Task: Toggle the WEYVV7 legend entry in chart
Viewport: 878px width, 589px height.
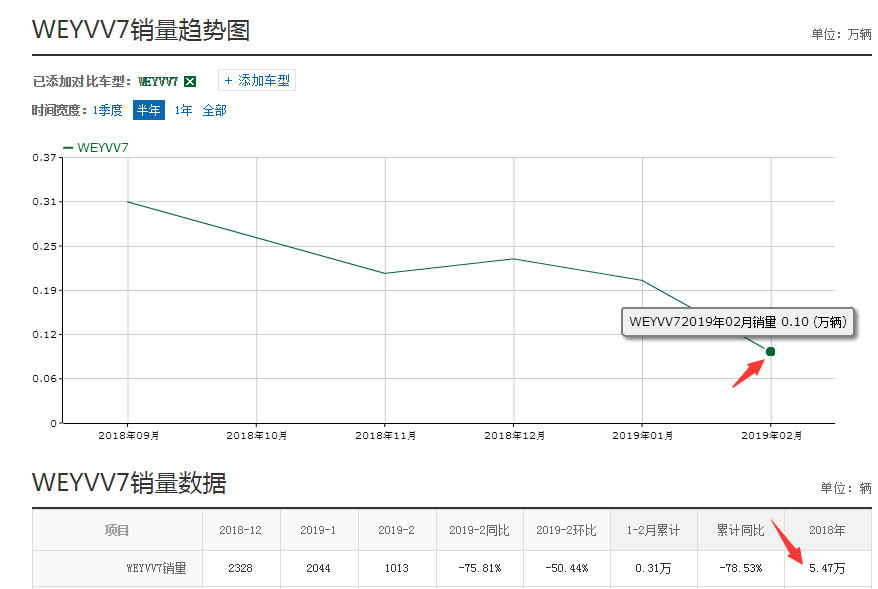Action: pos(96,148)
